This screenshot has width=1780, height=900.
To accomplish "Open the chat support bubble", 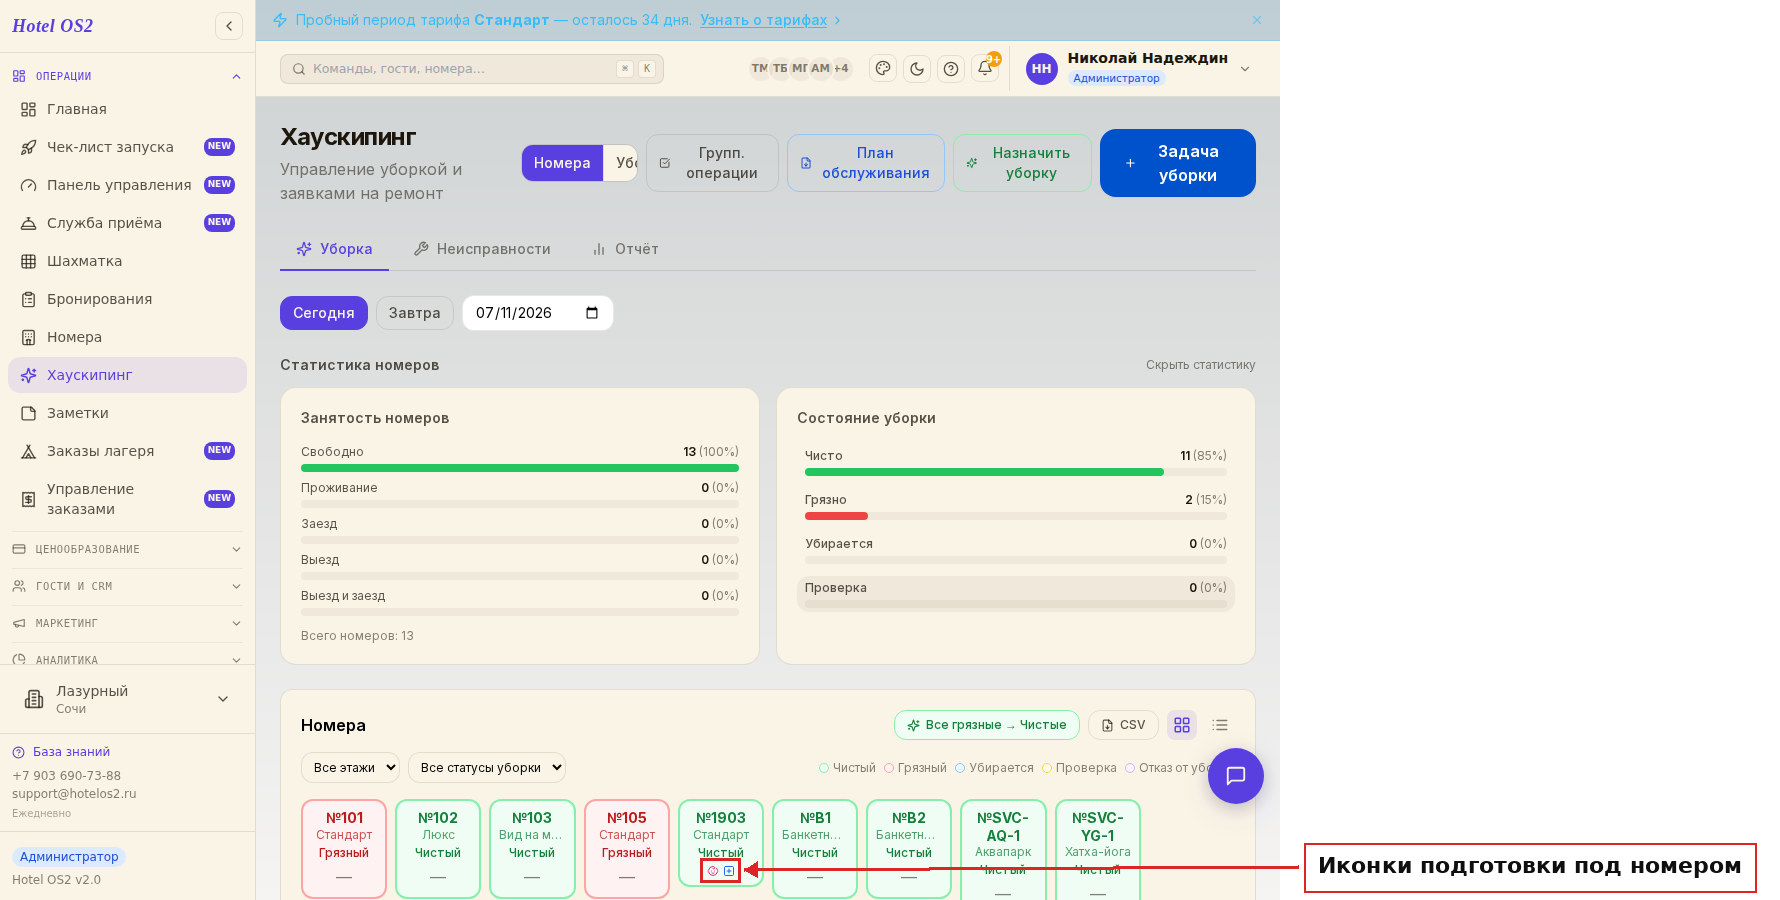I will [x=1236, y=776].
